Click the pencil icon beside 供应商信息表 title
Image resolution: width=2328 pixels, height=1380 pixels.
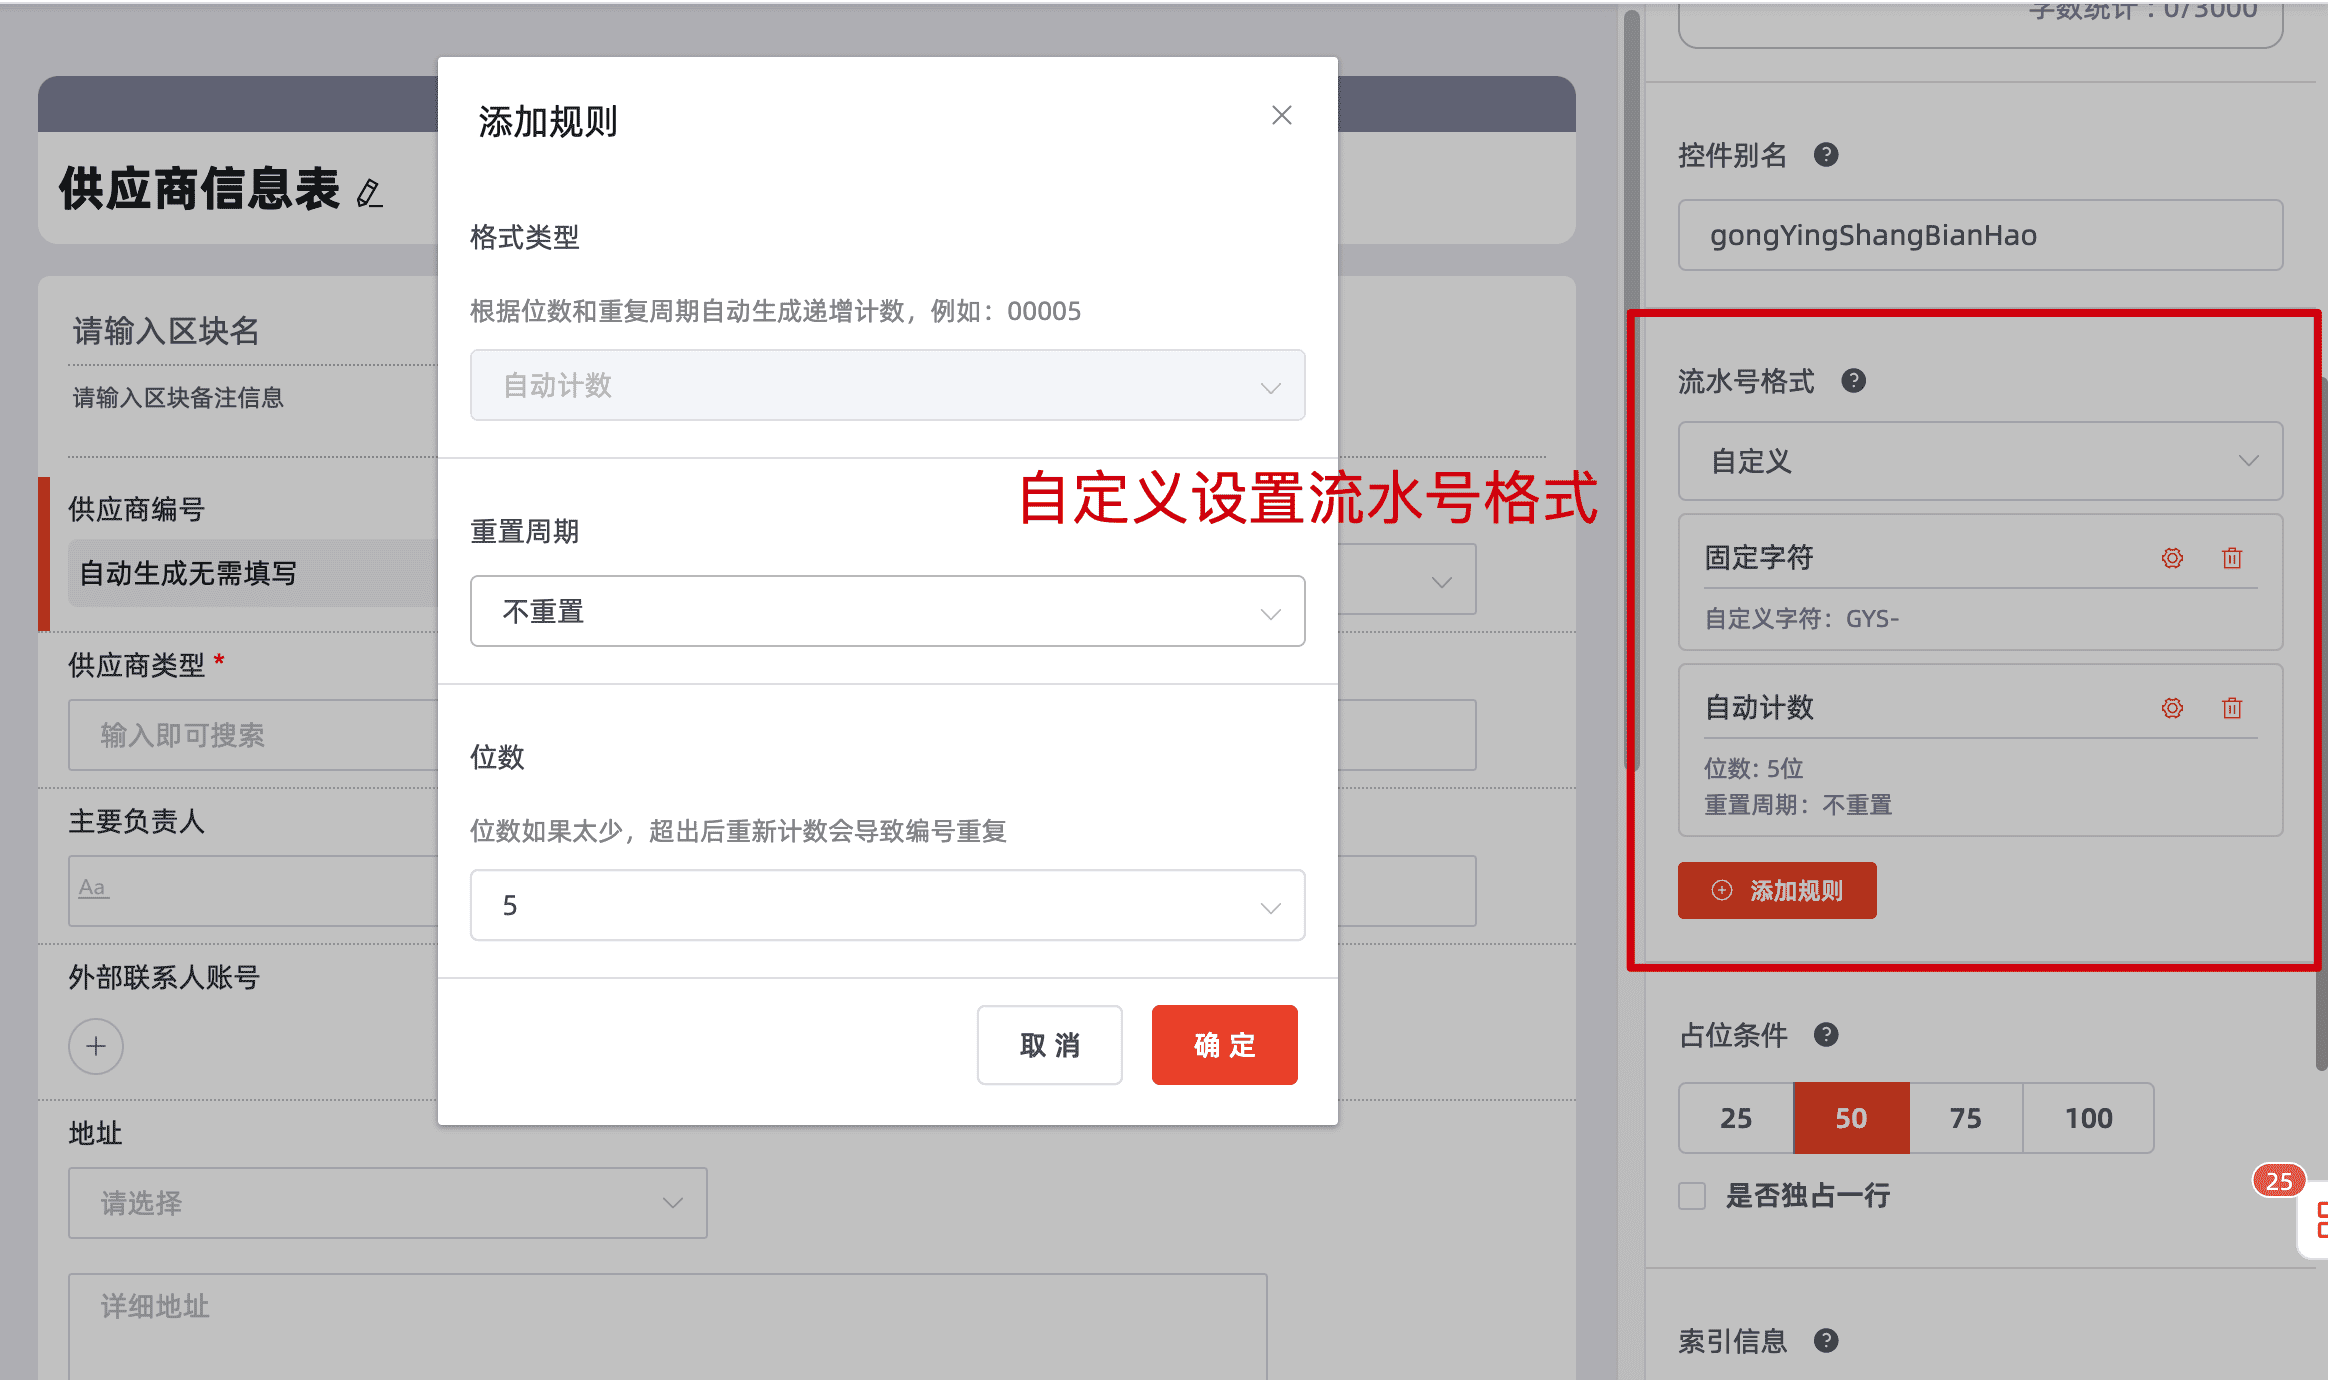tap(369, 193)
